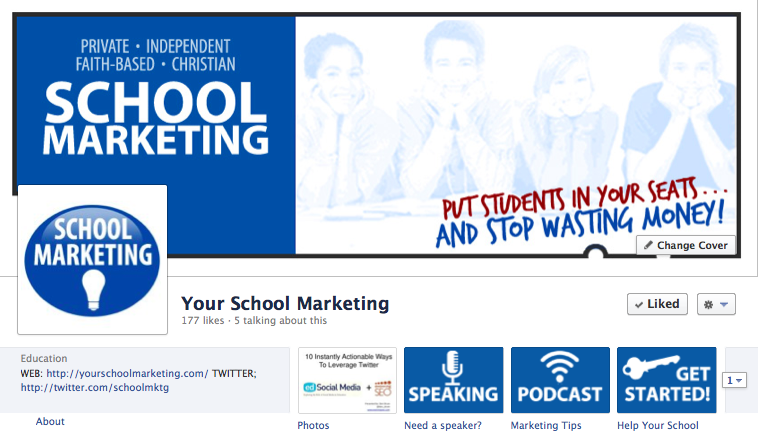Click the School Marketing cover photo
The height and width of the screenshot is (441, 758).
click(x=377, y=135)
